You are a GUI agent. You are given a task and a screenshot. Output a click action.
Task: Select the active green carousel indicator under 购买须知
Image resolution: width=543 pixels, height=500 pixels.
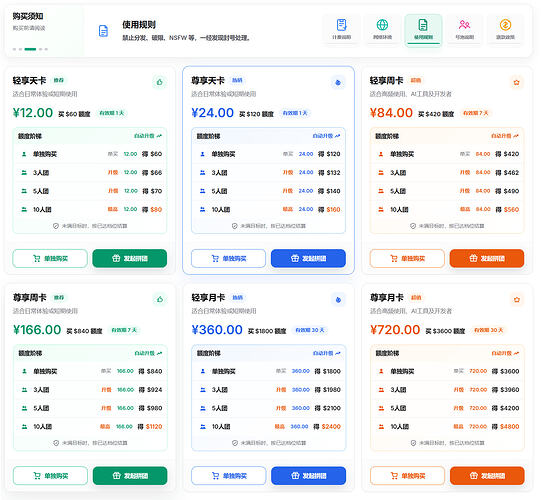tap(30, 49)
